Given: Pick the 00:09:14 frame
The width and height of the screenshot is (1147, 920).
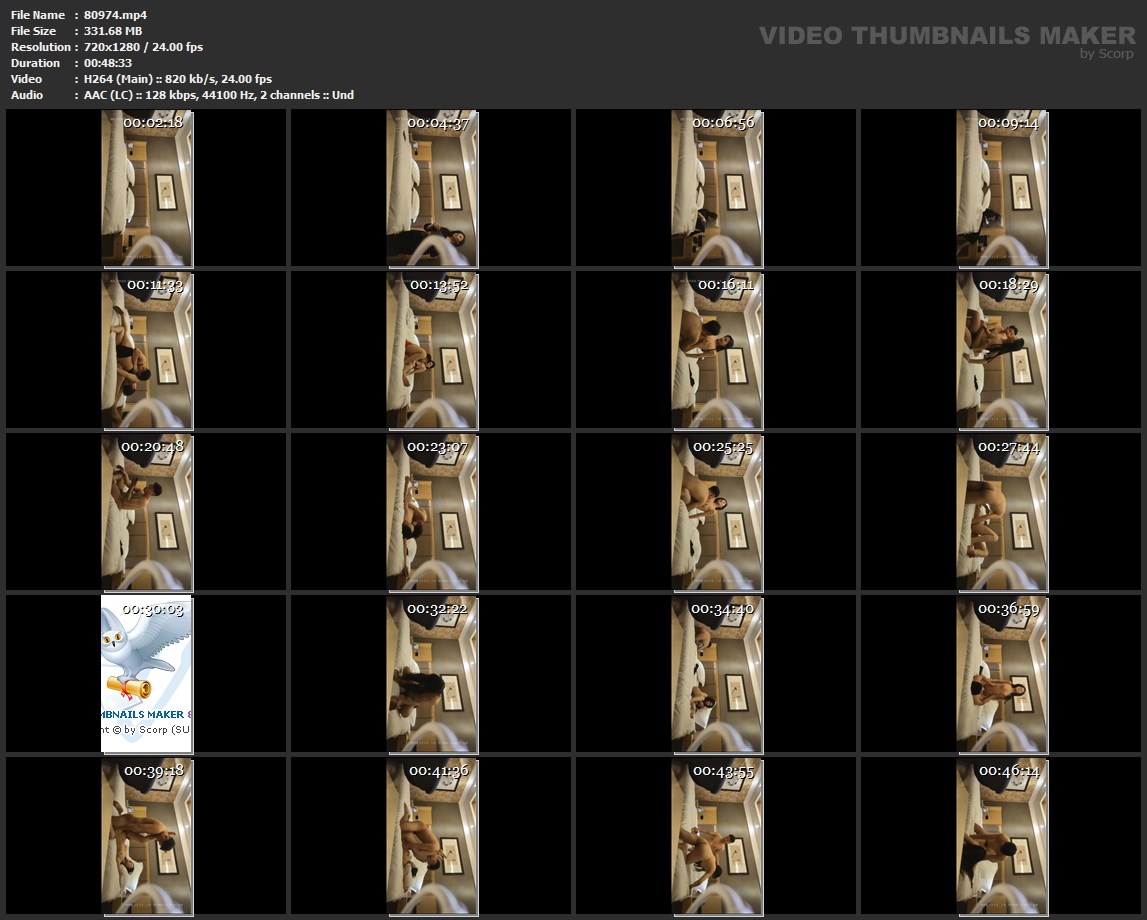Looking at the screenshot, I should (1002, 188).
